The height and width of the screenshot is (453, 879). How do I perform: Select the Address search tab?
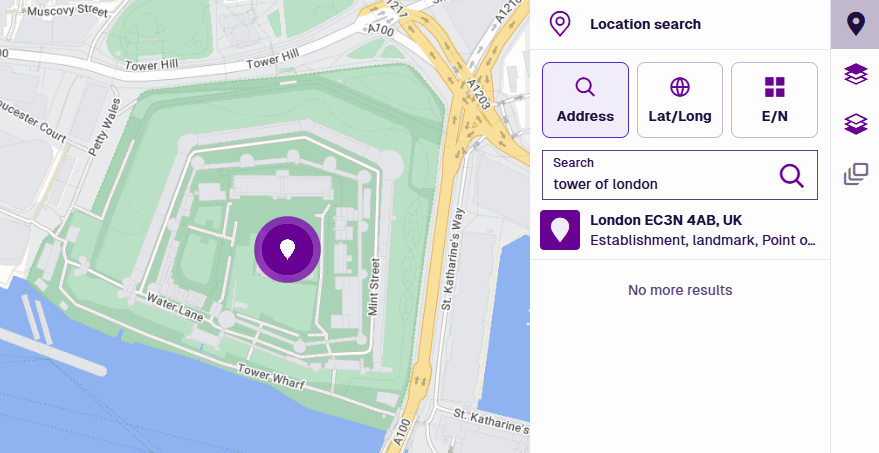pos(585,100)
